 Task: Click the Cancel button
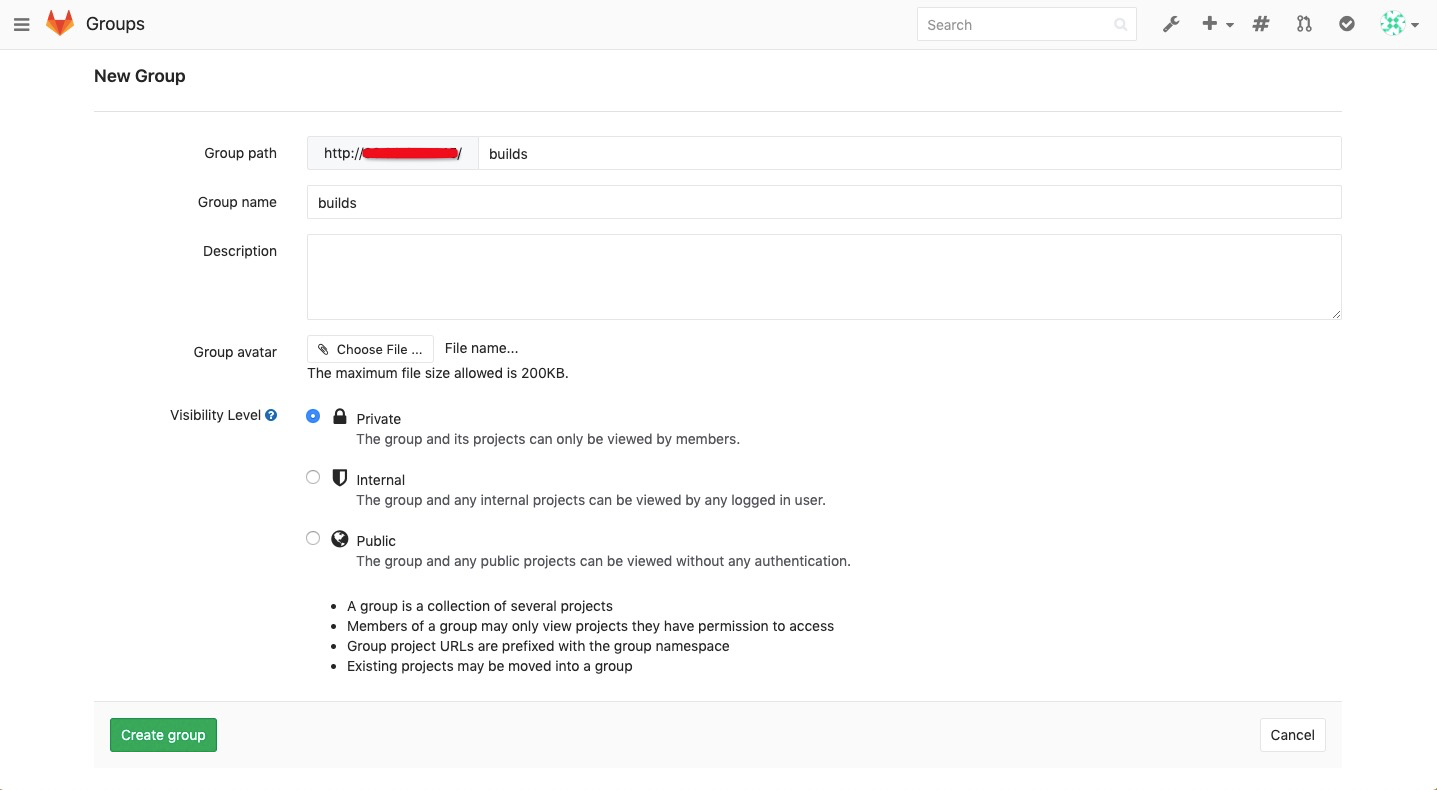[1292, 735]
